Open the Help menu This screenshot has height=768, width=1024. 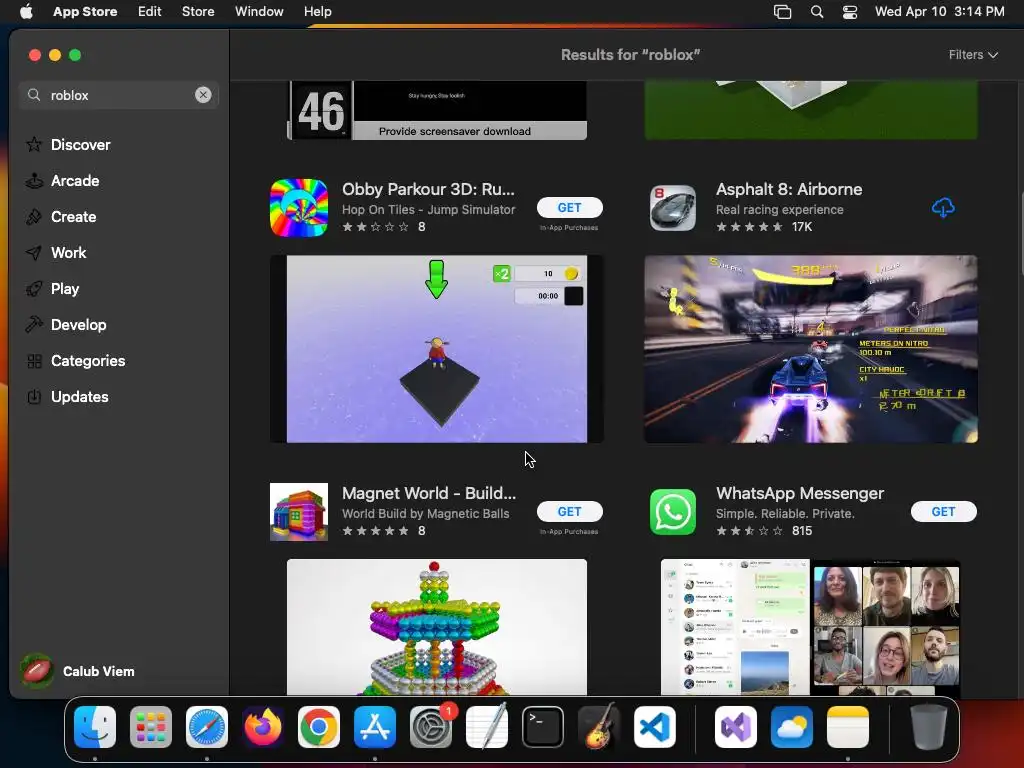click(317, 12)
